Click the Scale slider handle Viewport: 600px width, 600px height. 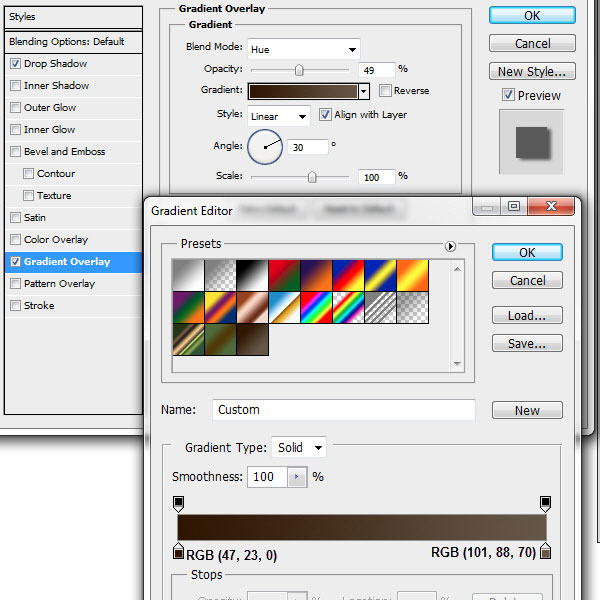pyautogui.click(x=312, y=177)
